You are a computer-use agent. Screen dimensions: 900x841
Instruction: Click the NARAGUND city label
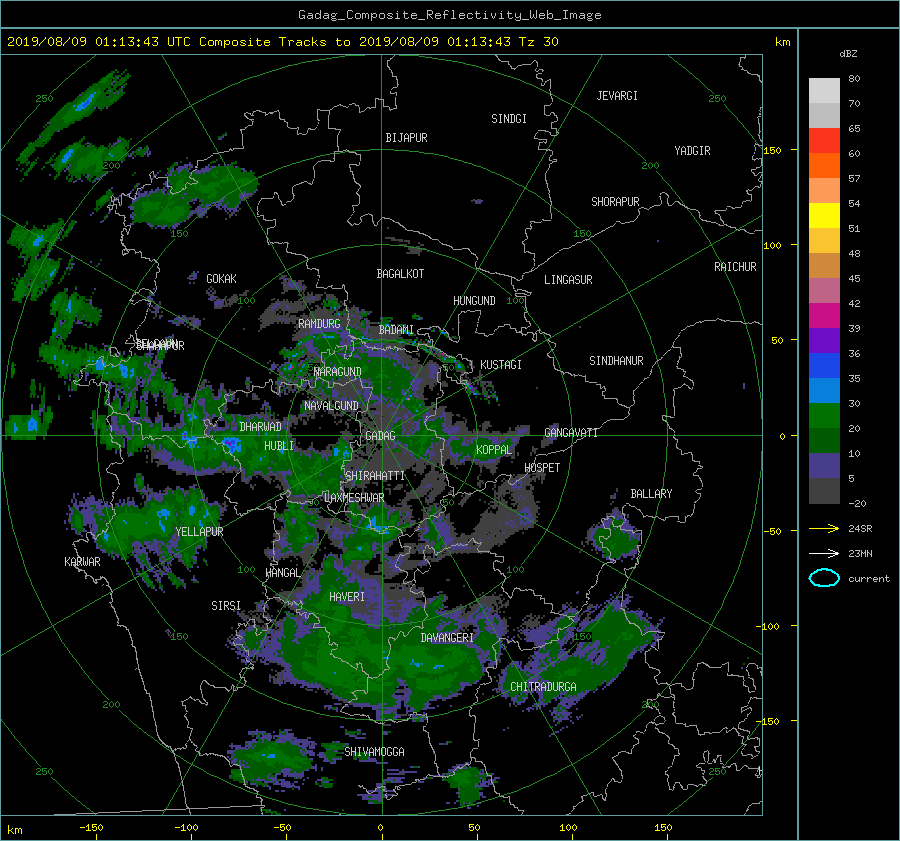pyautogui.click(x=338, y=372)
